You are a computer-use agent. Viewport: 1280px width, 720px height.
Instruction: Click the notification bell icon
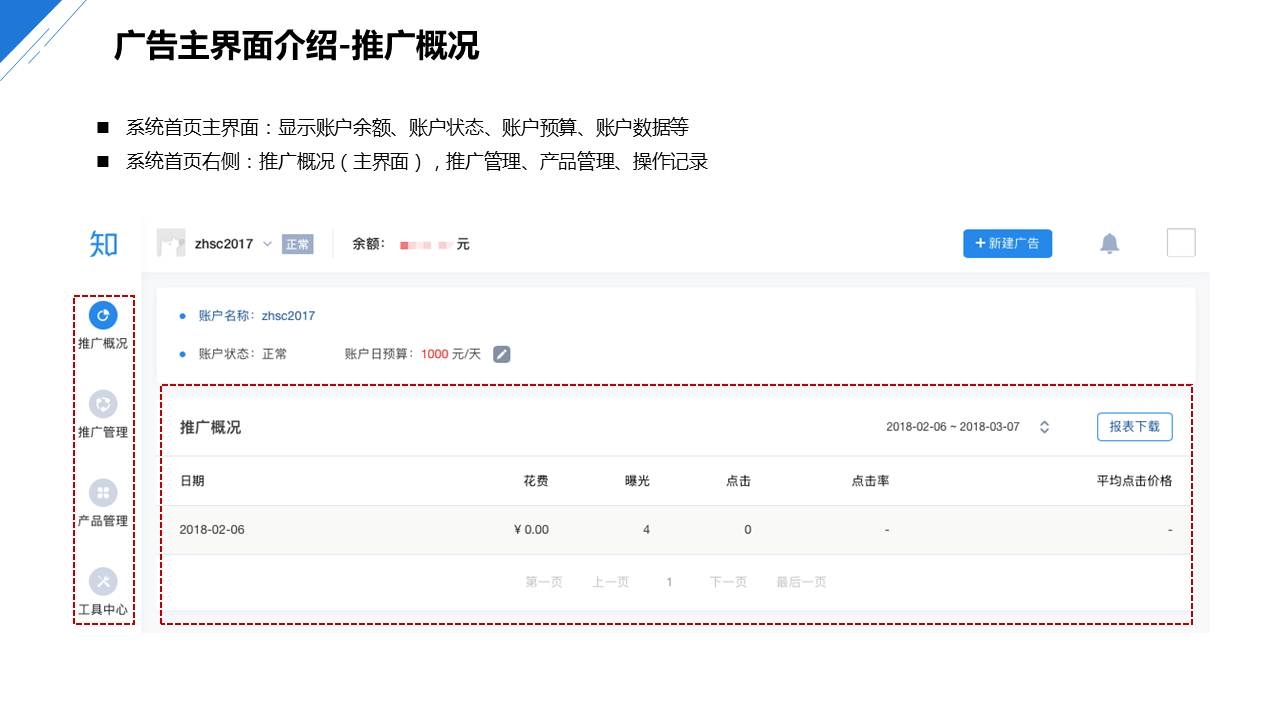[x=1109, y=243]
